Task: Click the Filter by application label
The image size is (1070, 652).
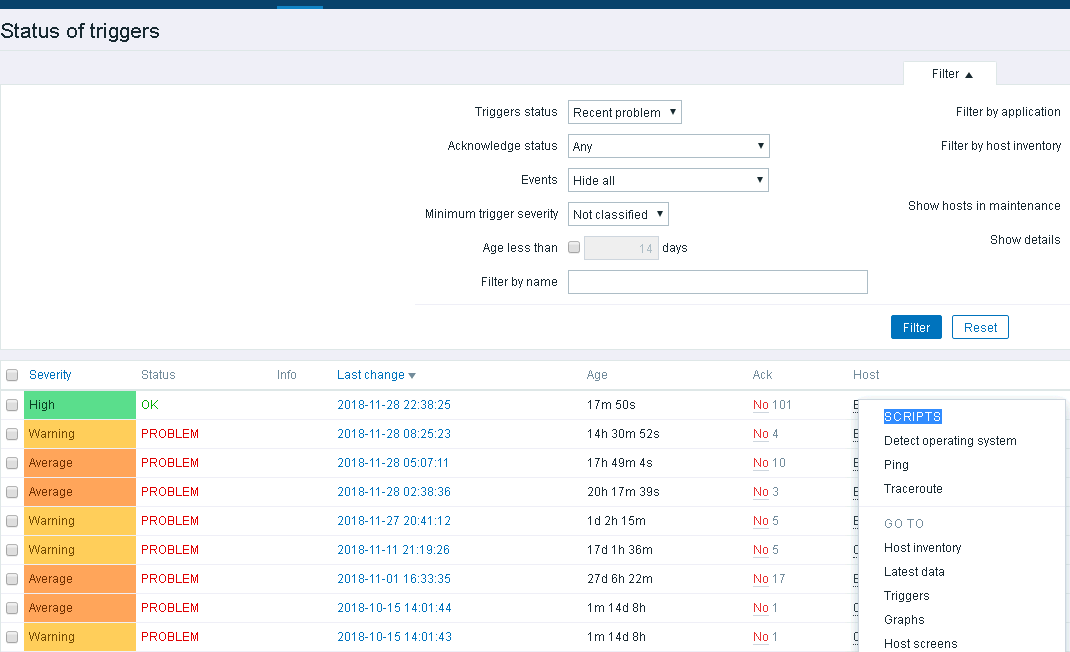Action: click(x=1008, y=112)
